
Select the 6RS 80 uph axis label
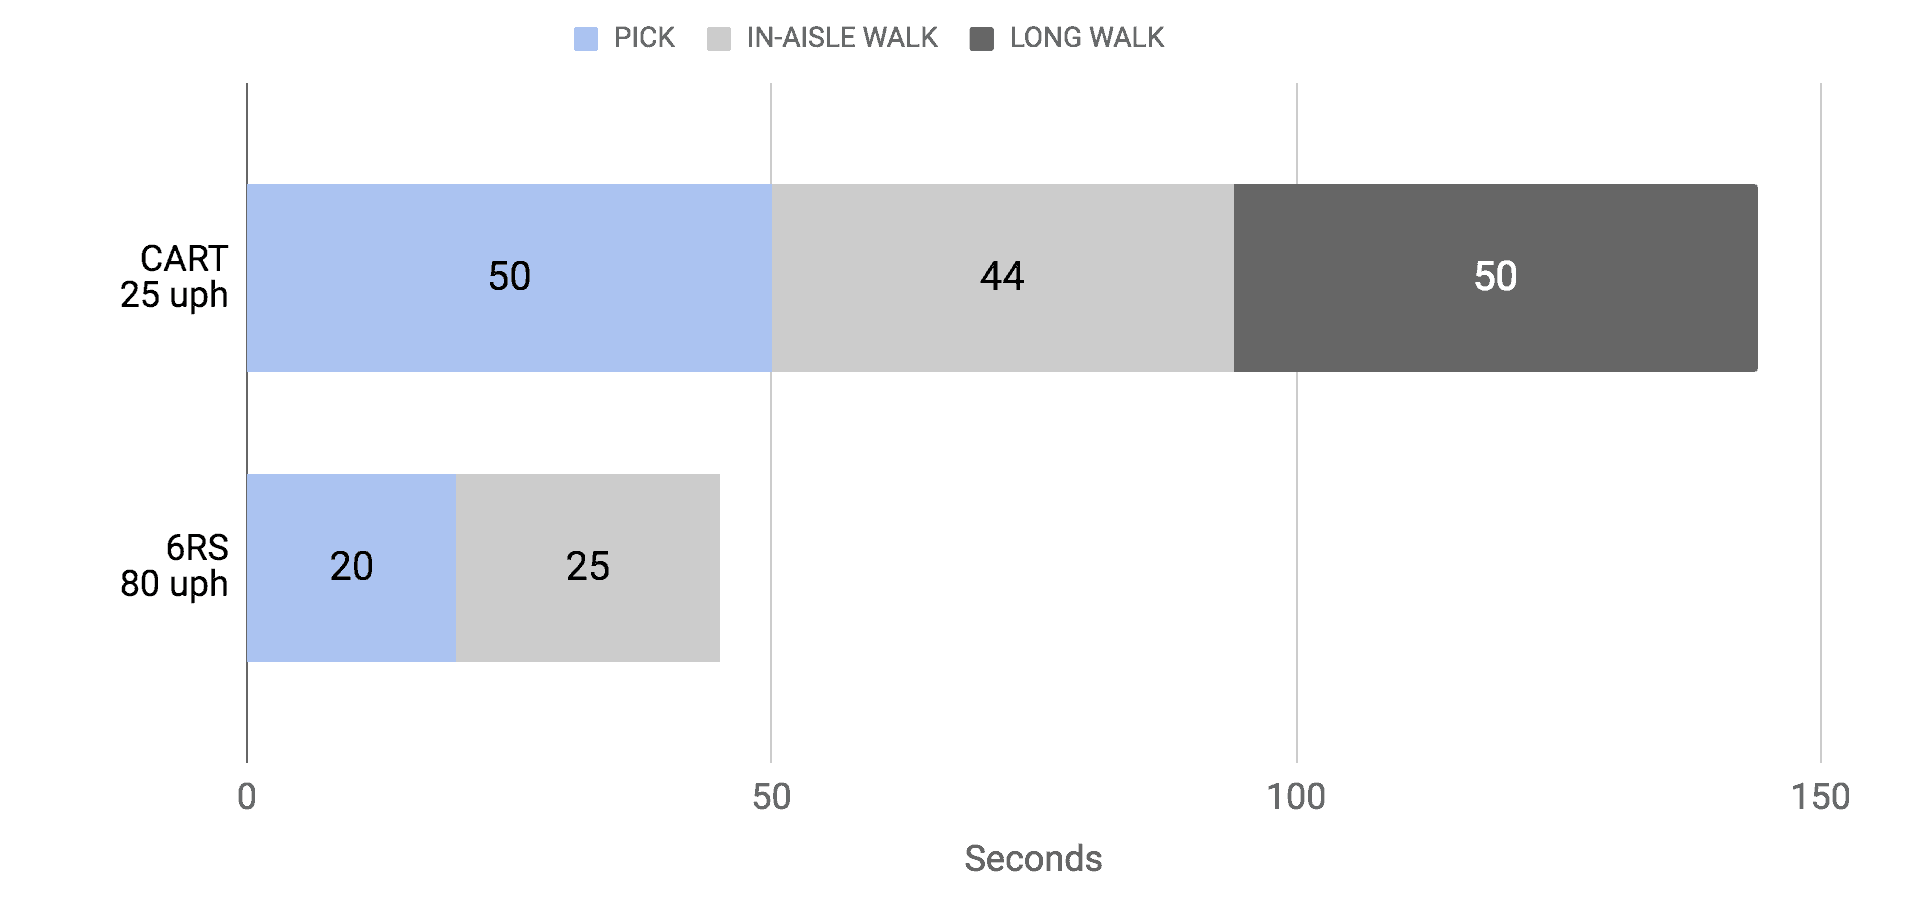coord(175,566)
